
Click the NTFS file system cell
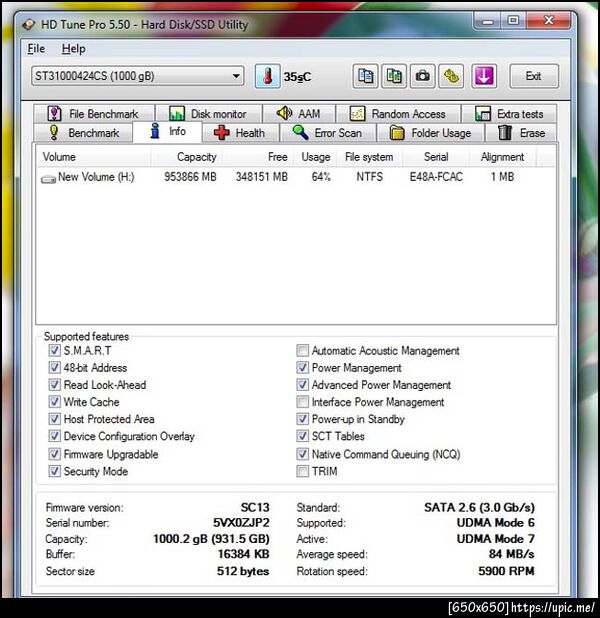click(369, 177)
